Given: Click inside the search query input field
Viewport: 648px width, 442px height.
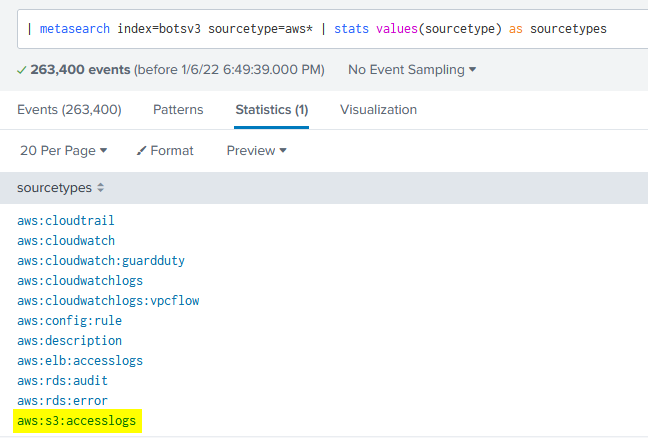Looking at the screenshot, I should coord(332,29).
